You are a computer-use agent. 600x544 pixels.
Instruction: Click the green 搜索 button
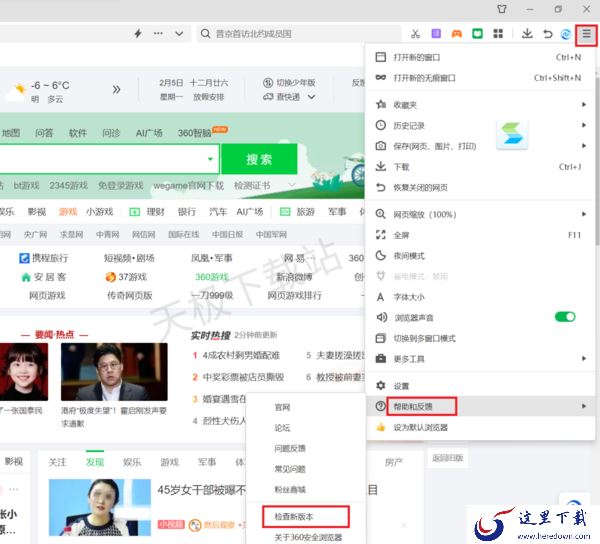click(259, 159)
